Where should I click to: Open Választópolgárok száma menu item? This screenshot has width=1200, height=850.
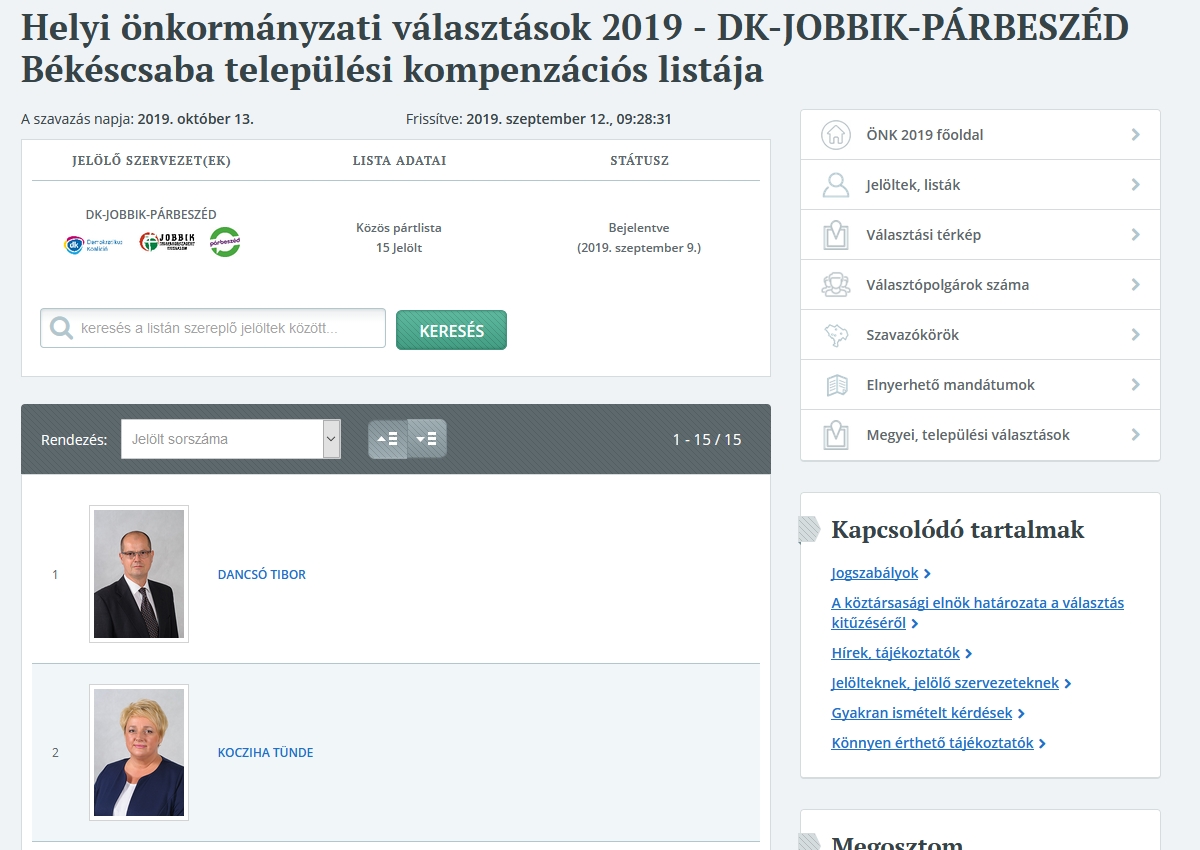tap(980, 285)
